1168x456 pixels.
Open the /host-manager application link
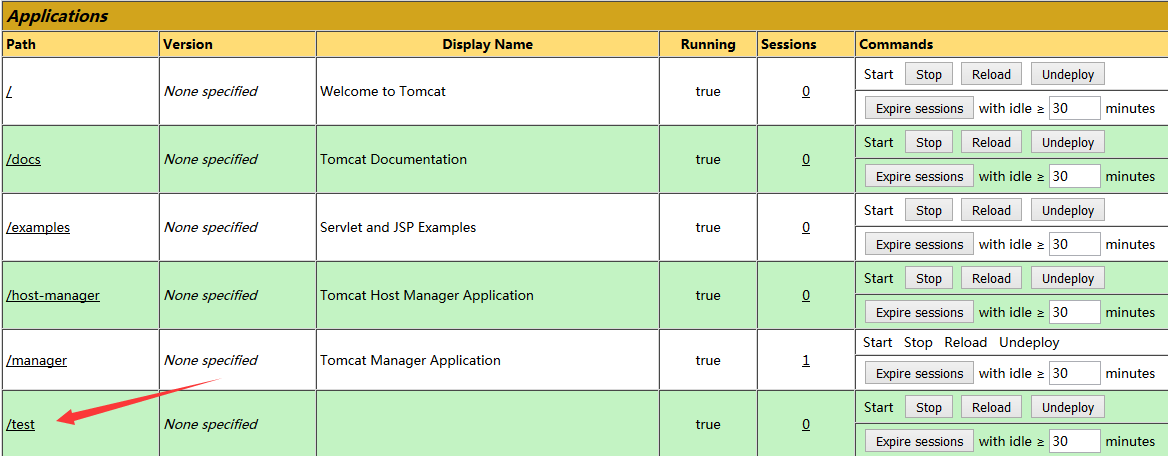click(x=53, y=295)
